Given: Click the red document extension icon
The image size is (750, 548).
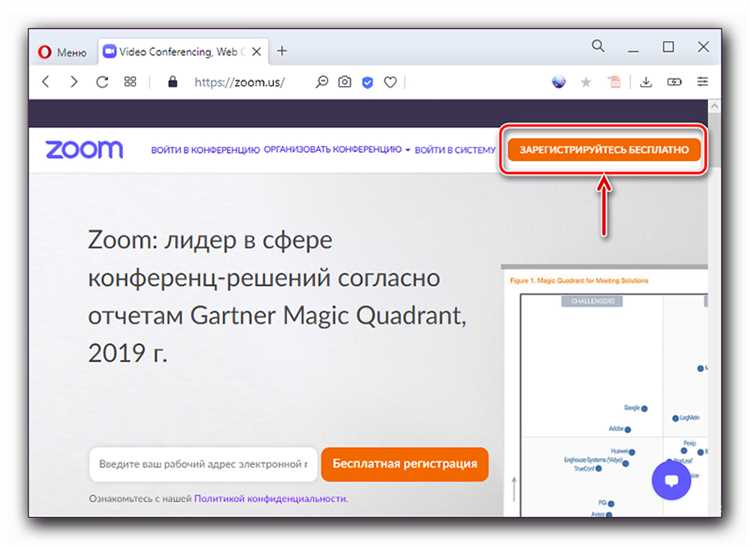Looking at the screenshot, I should point(614,82).
